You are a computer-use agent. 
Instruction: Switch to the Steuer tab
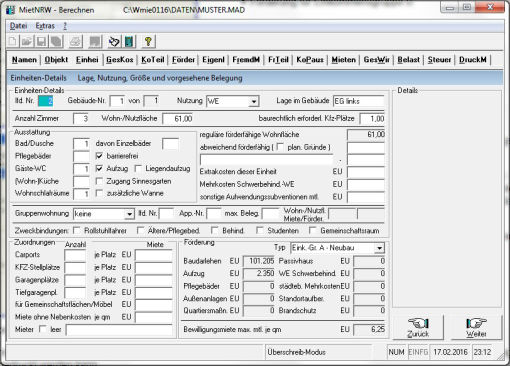tap(439, 60)
